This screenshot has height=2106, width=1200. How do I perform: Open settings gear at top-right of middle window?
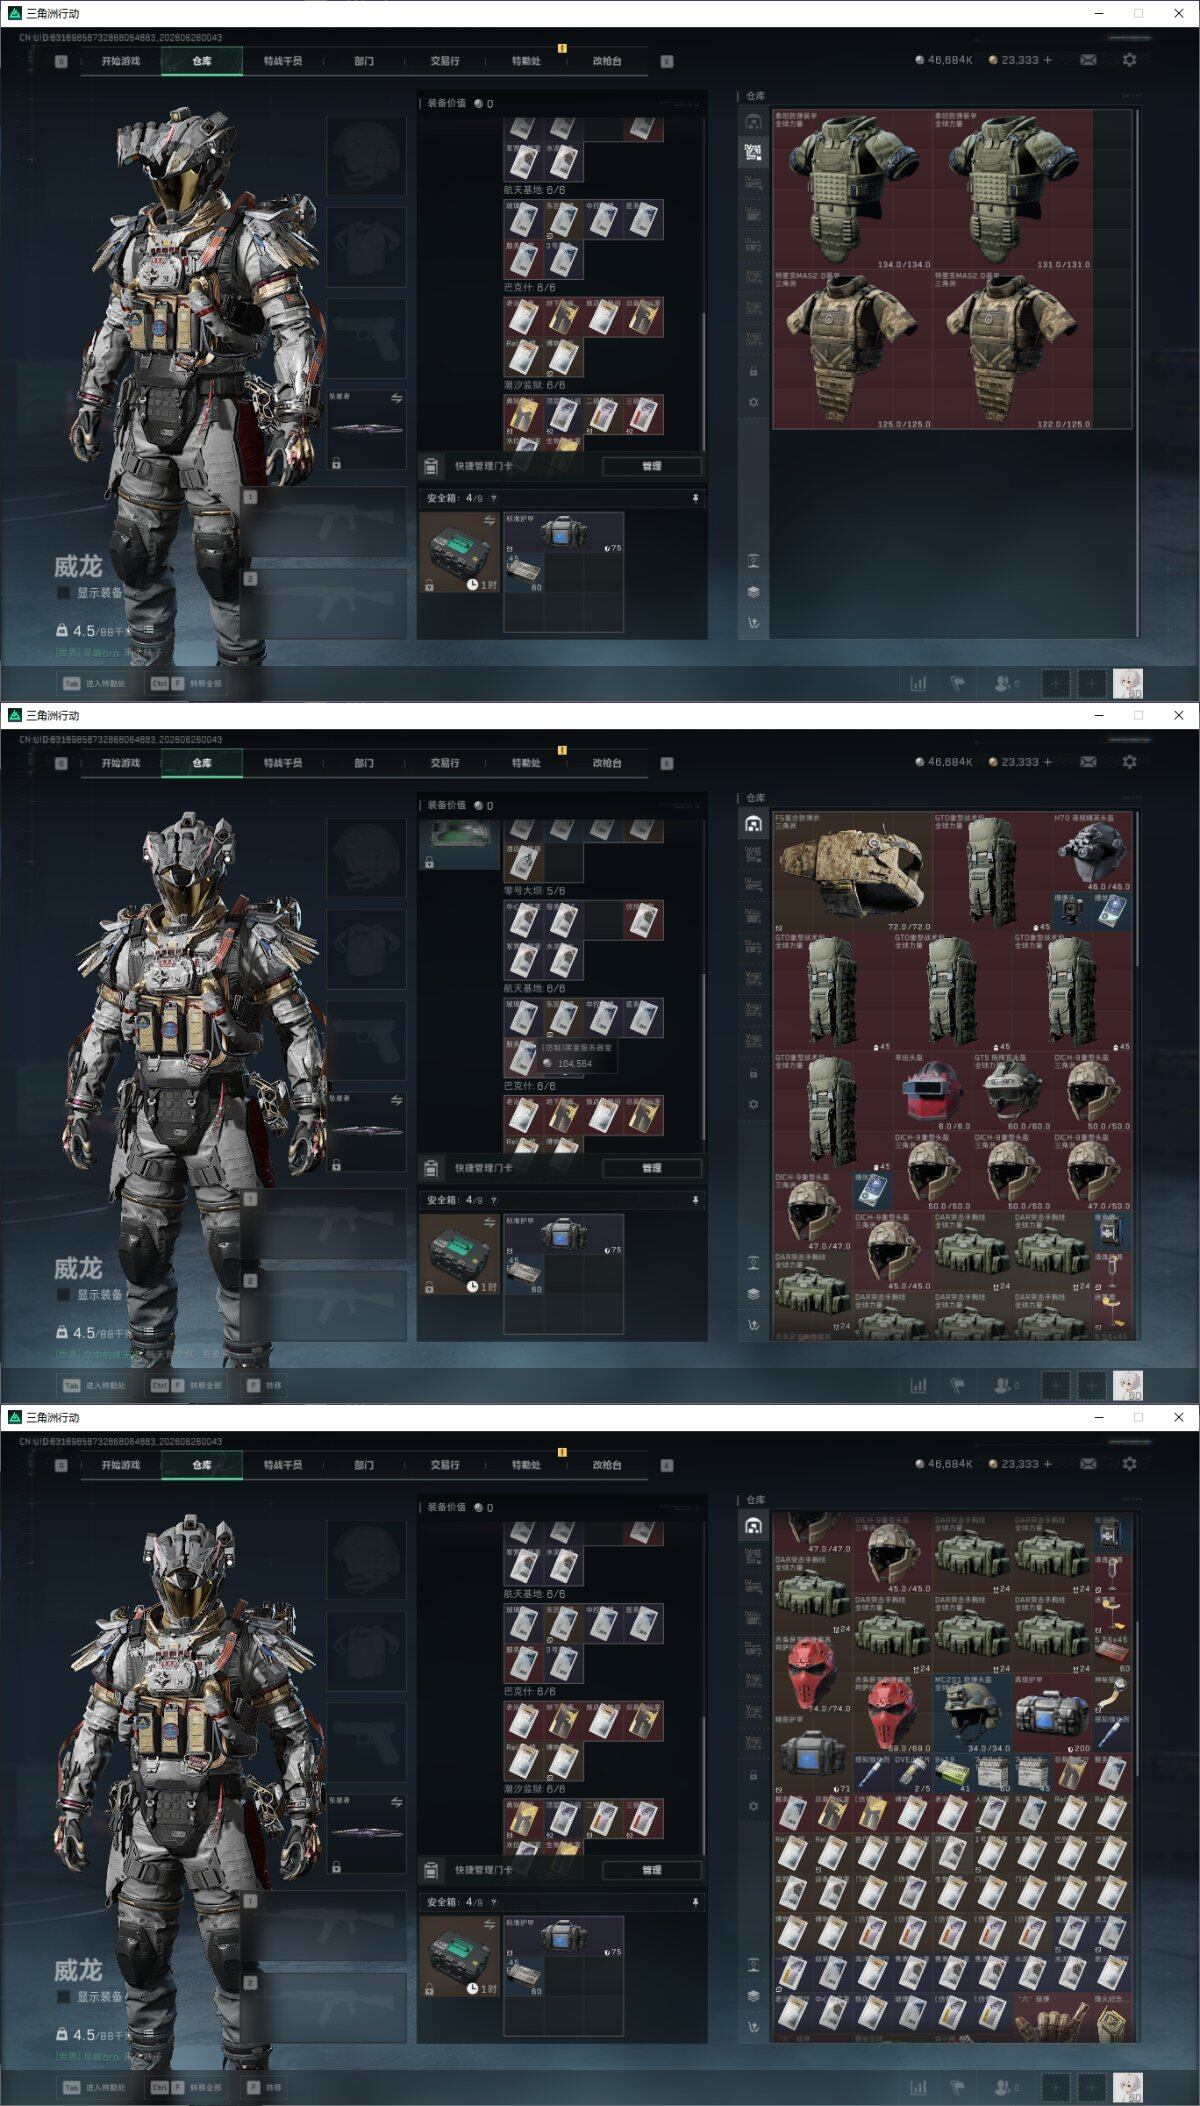[x=1129, y=762]
